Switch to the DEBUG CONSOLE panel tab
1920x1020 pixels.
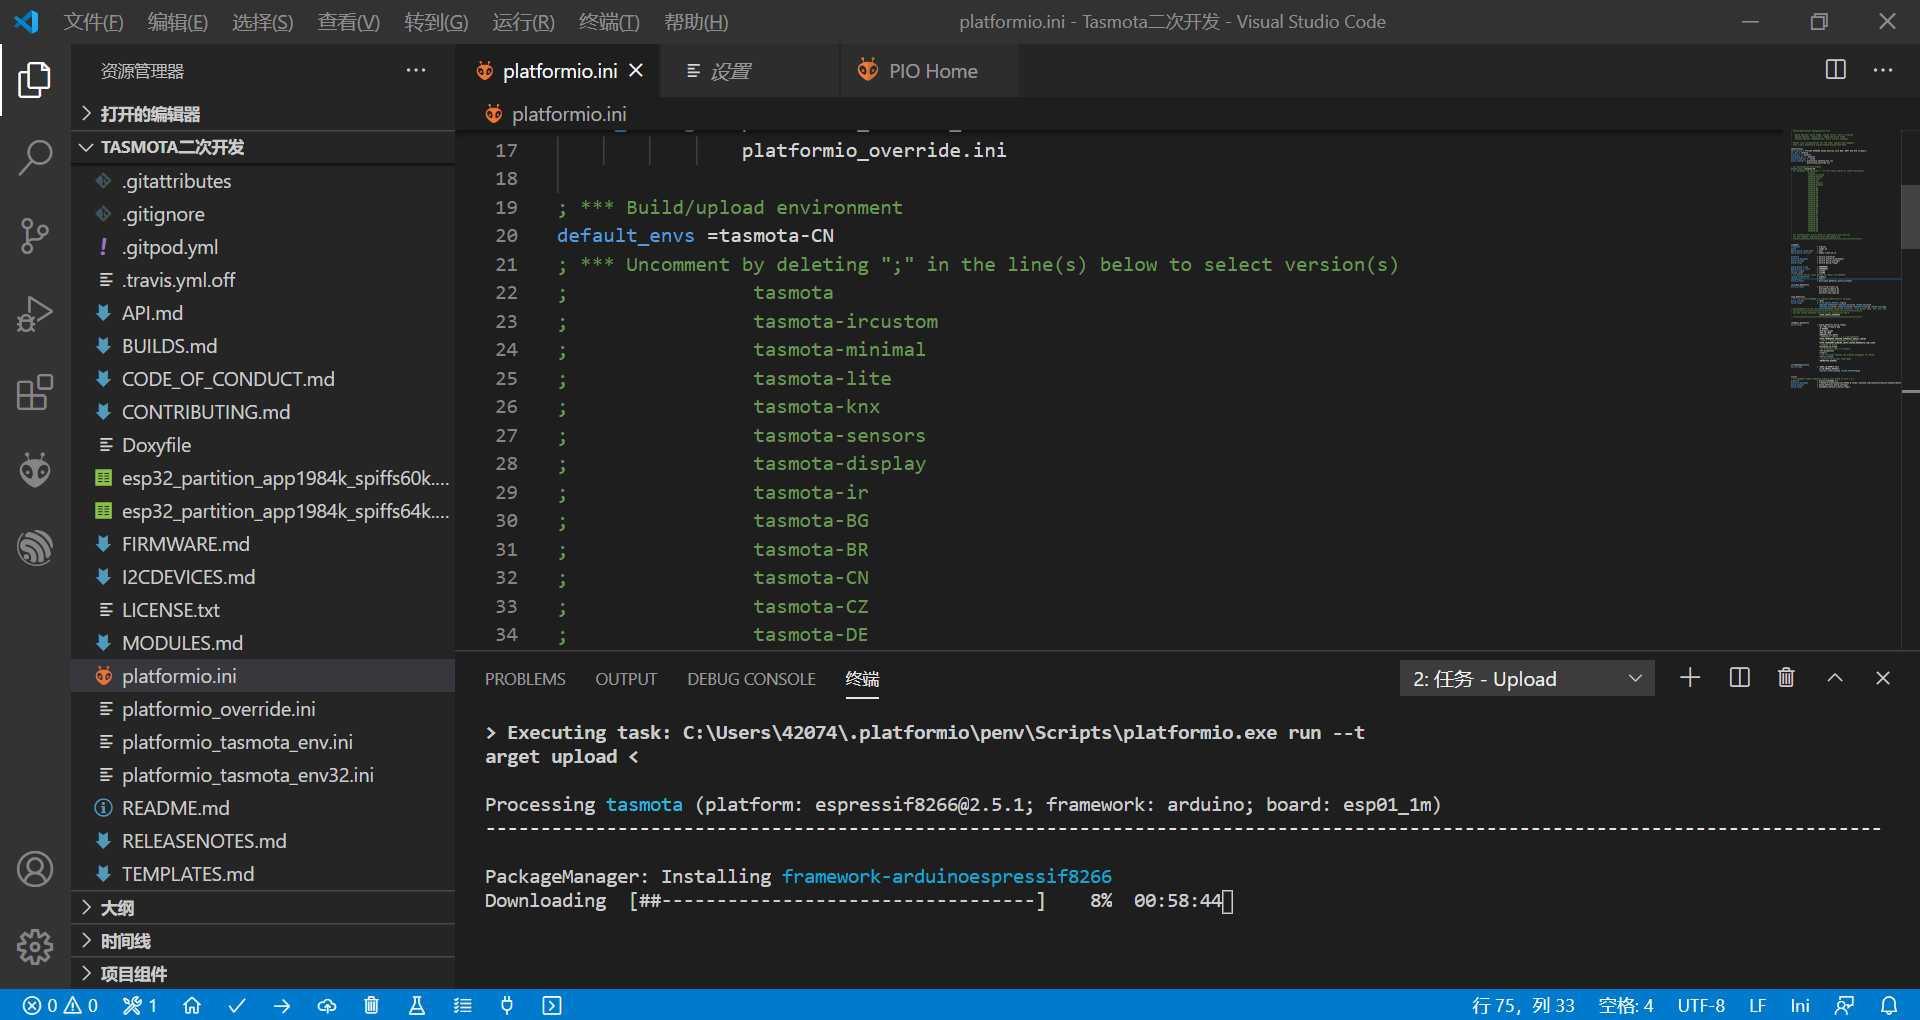pyautogui.click(x=751, y=679)
